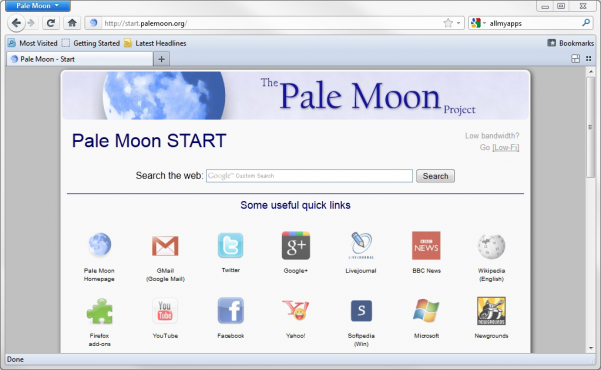The image size is (601, 370).
Task: Open the Google+ quick link icon
Action: pos(296,245)
